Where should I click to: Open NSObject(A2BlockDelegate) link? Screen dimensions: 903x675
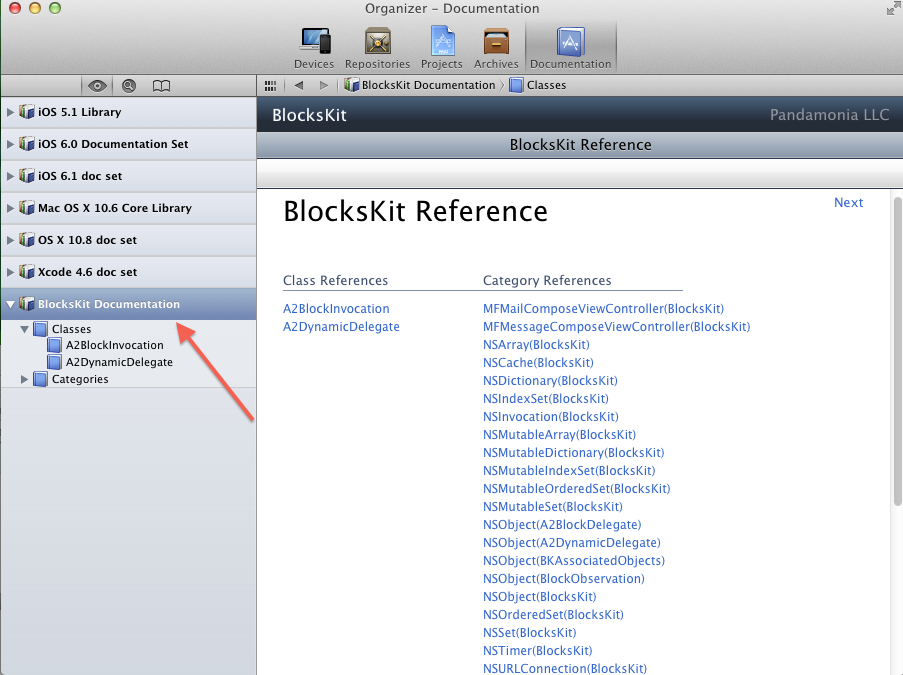562,525
